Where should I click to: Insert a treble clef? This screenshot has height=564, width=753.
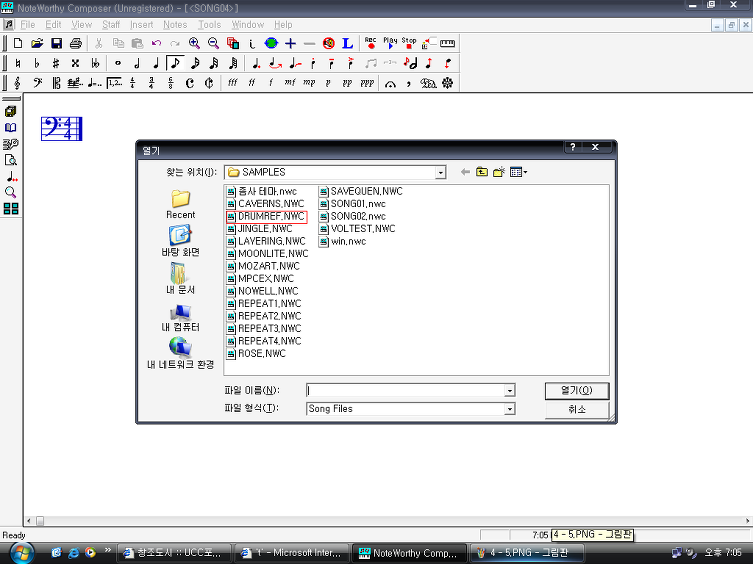tap(18, 83)
